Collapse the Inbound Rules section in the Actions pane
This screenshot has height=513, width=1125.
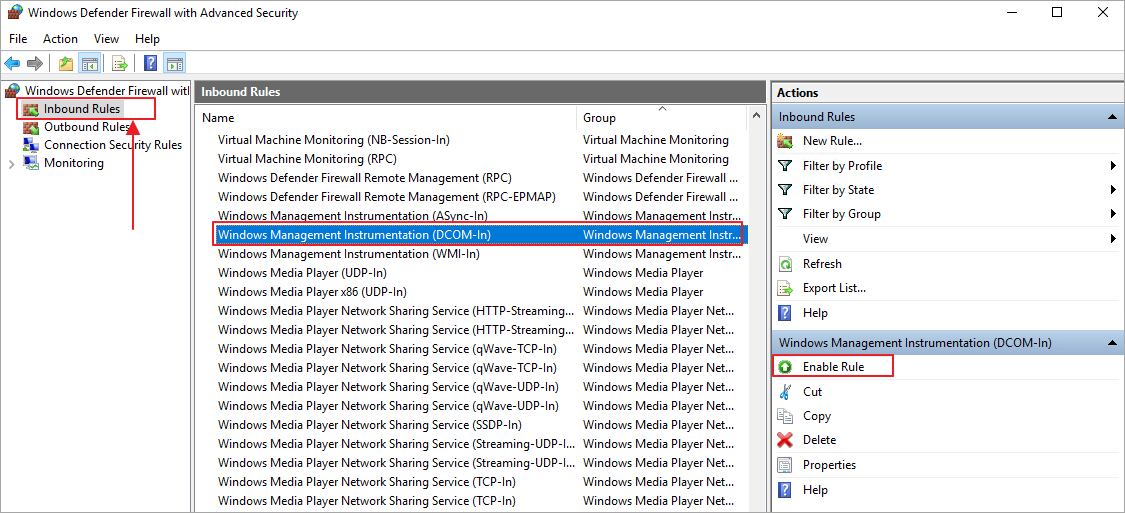pyautogui.click(x=1112, y=117)
